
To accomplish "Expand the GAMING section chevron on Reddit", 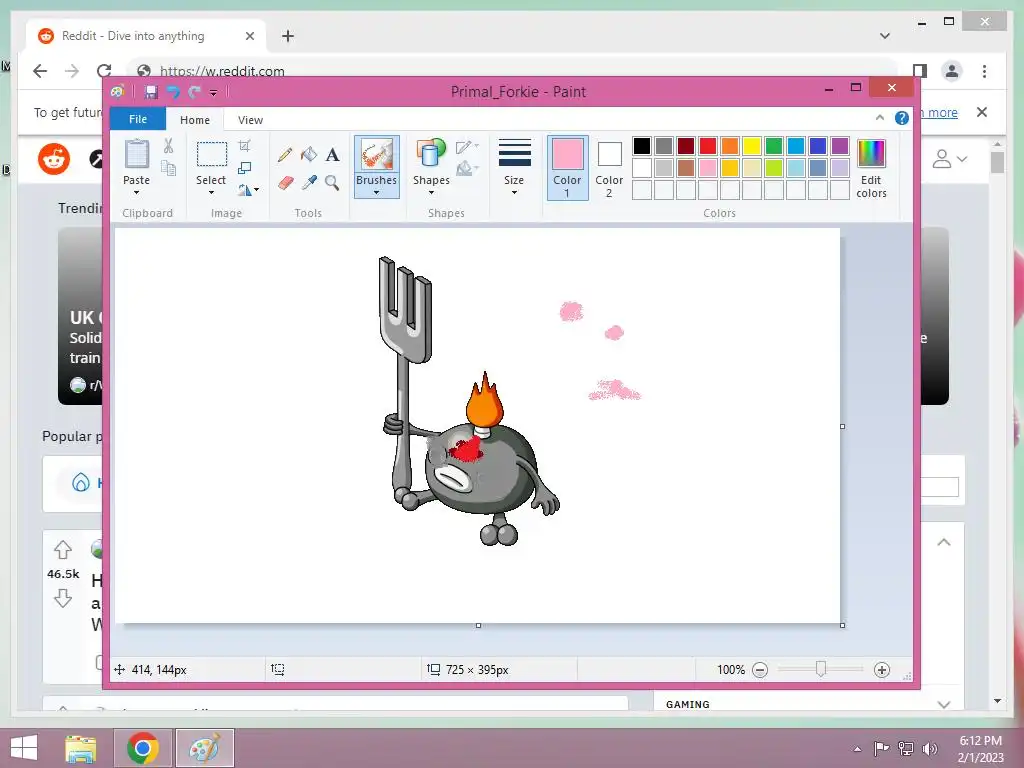I will pos(944,705).
